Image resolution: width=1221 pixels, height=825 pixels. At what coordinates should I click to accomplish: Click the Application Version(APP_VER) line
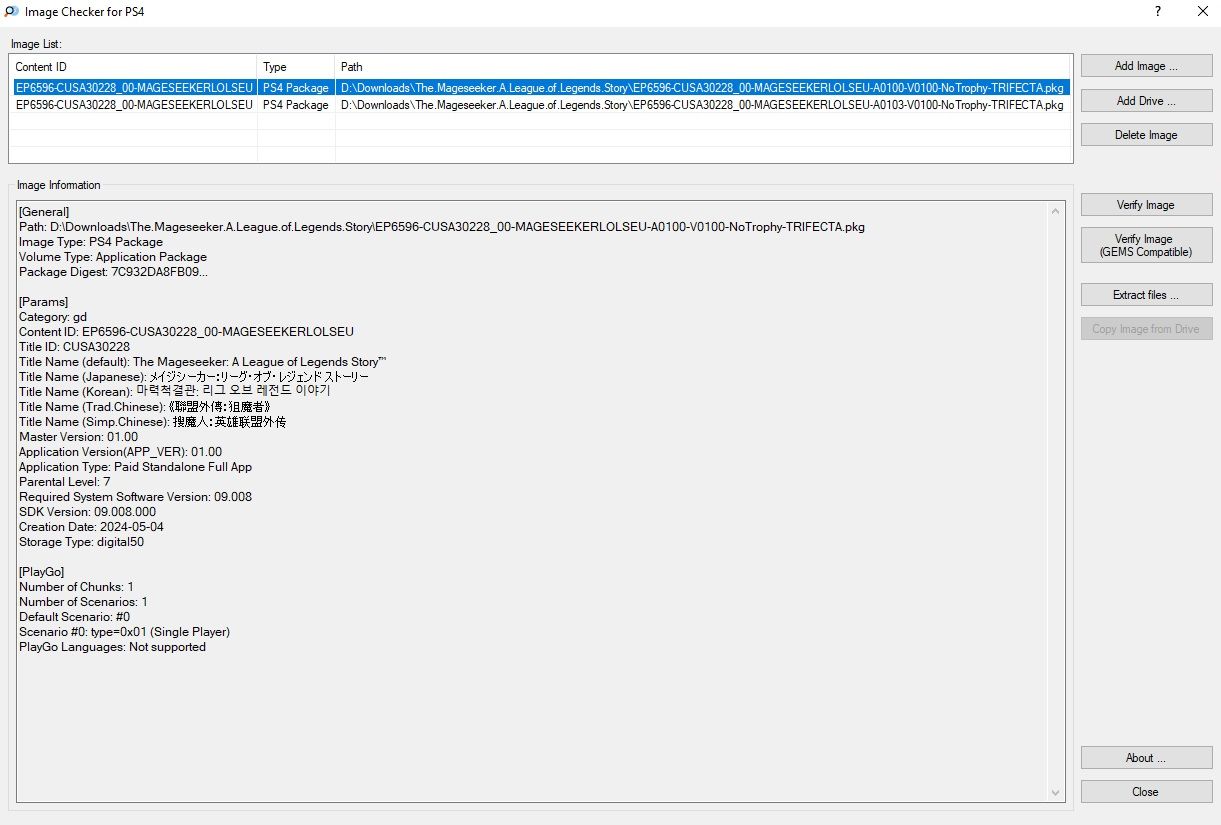click(120, 452)
